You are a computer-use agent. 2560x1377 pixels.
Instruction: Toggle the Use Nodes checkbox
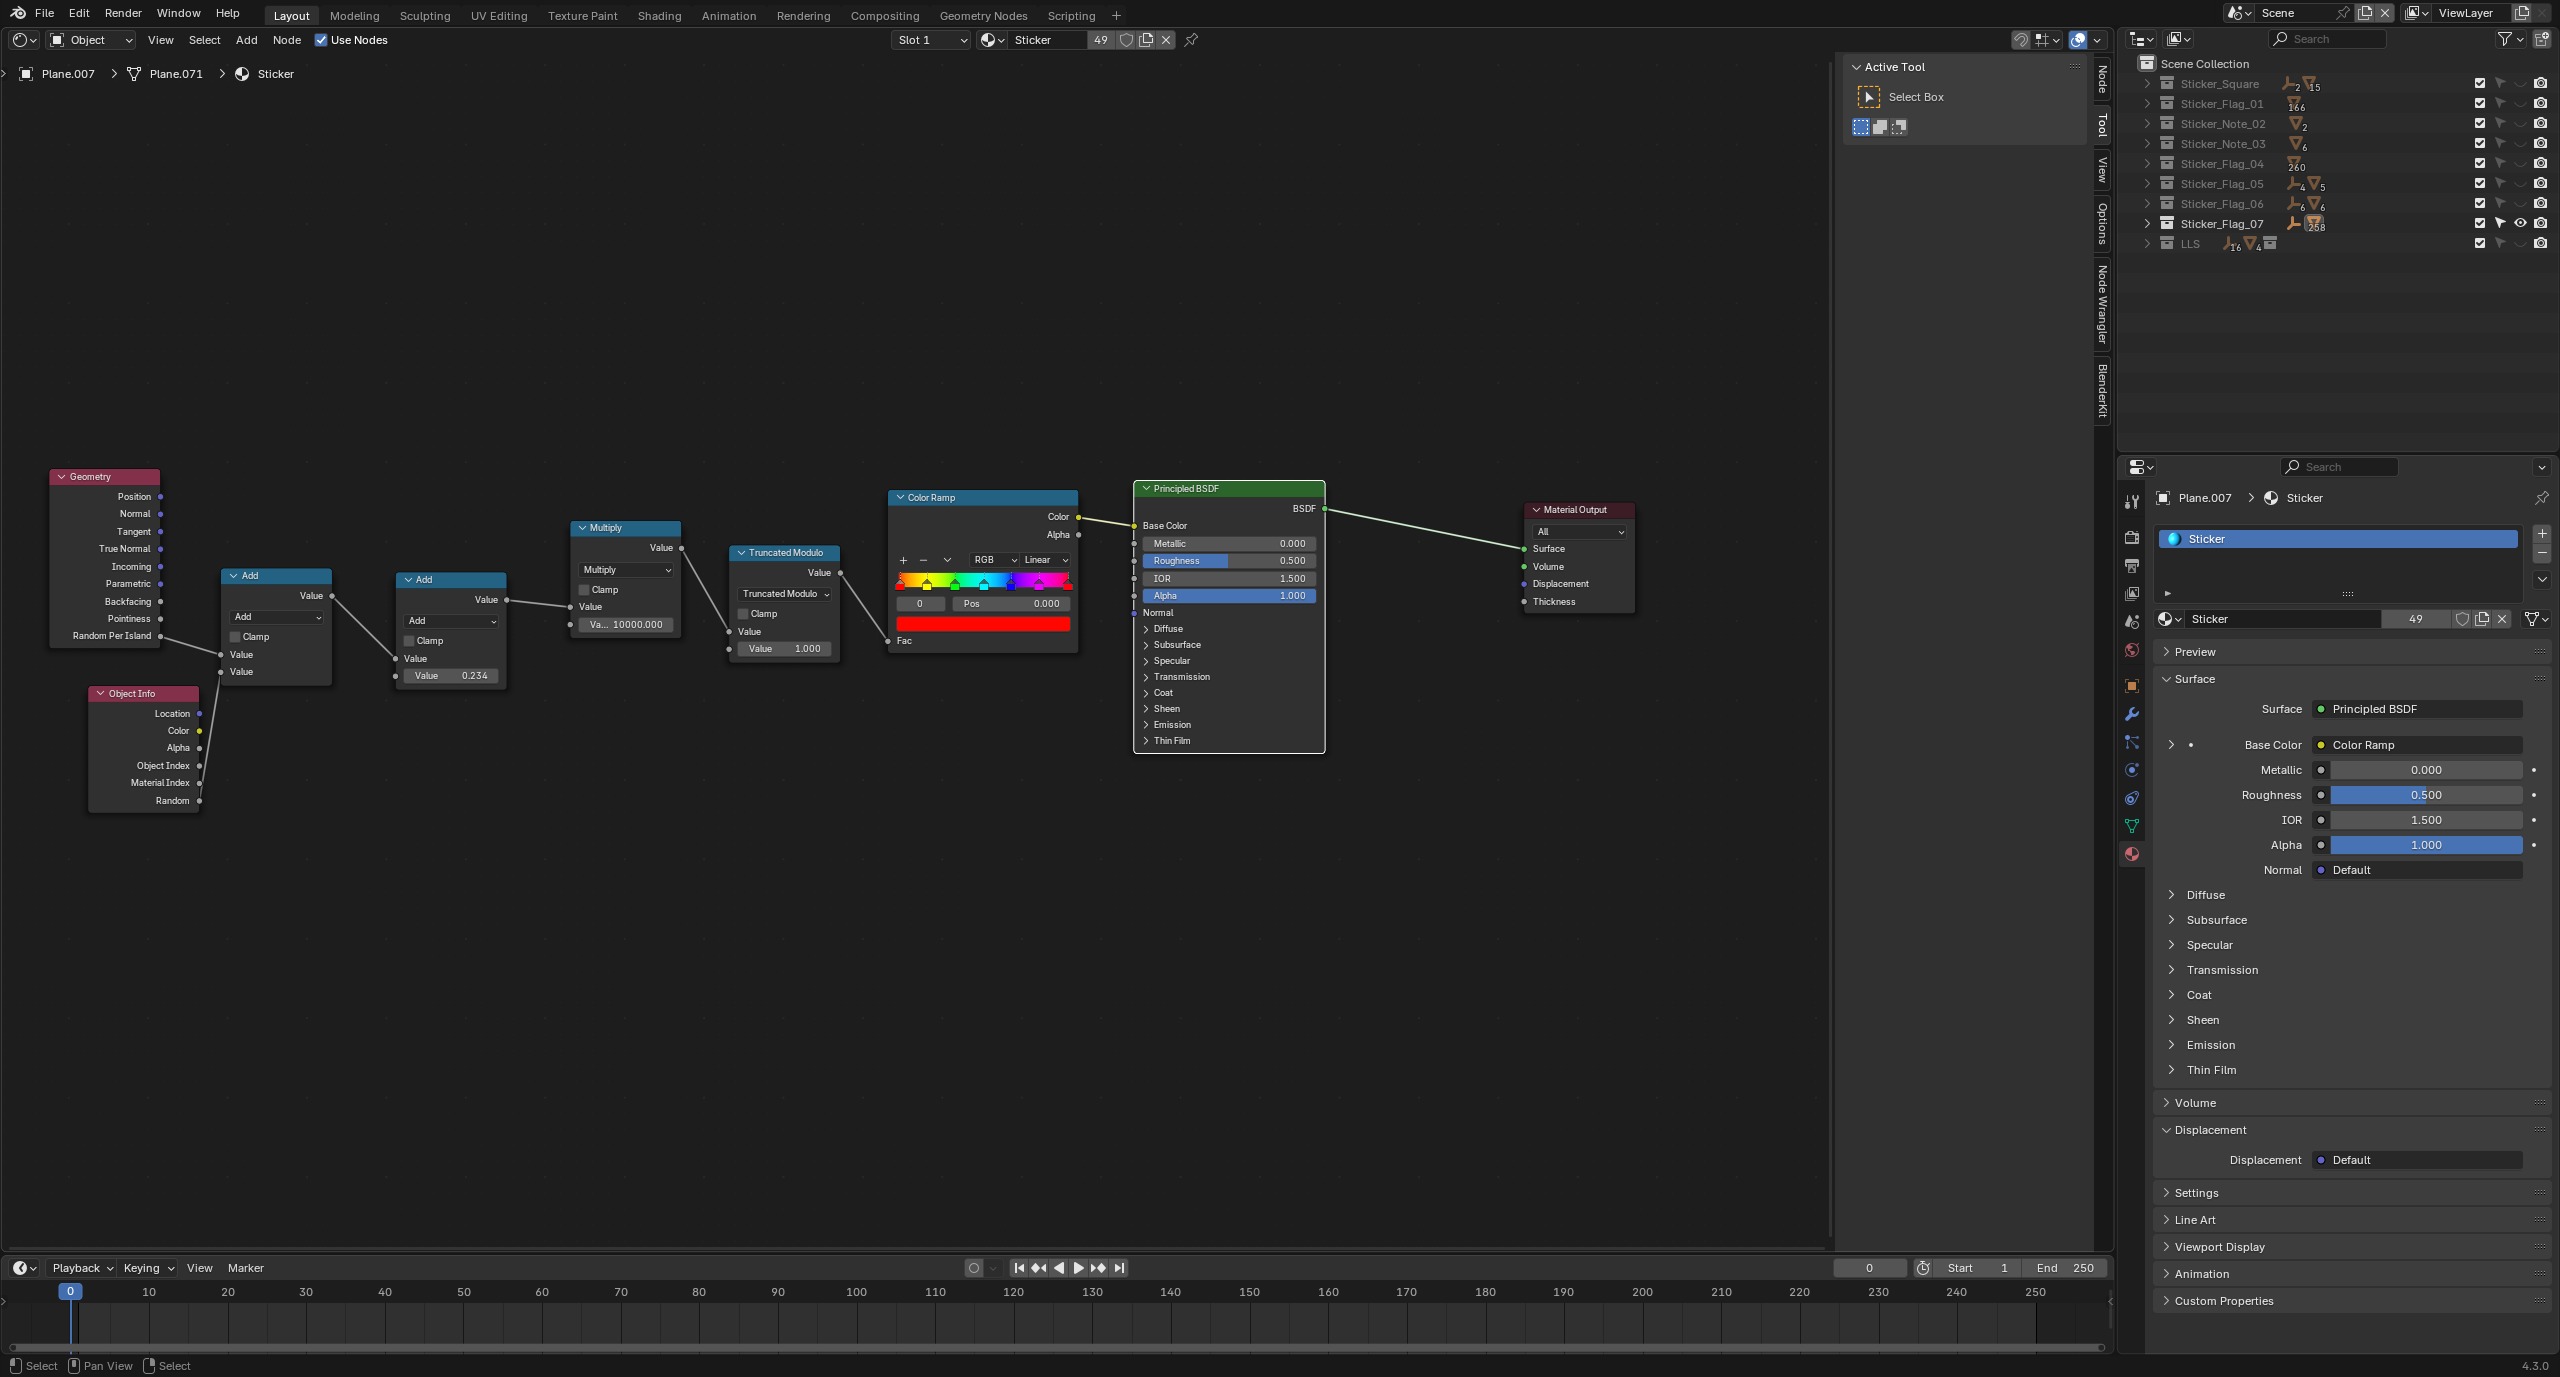[x=321, y=40]
